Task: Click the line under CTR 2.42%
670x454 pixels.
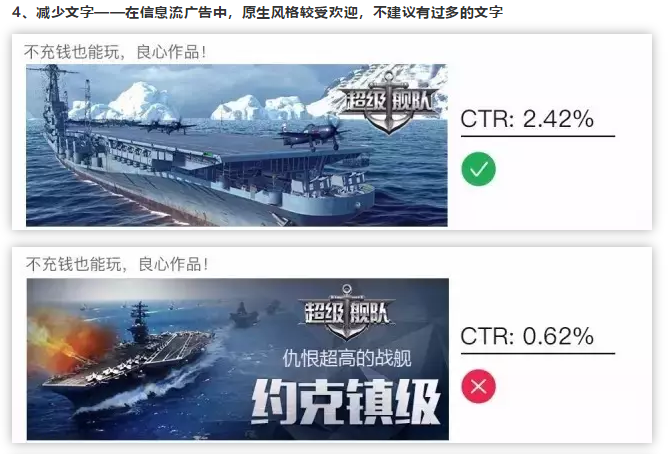Action: click(538, 136)
